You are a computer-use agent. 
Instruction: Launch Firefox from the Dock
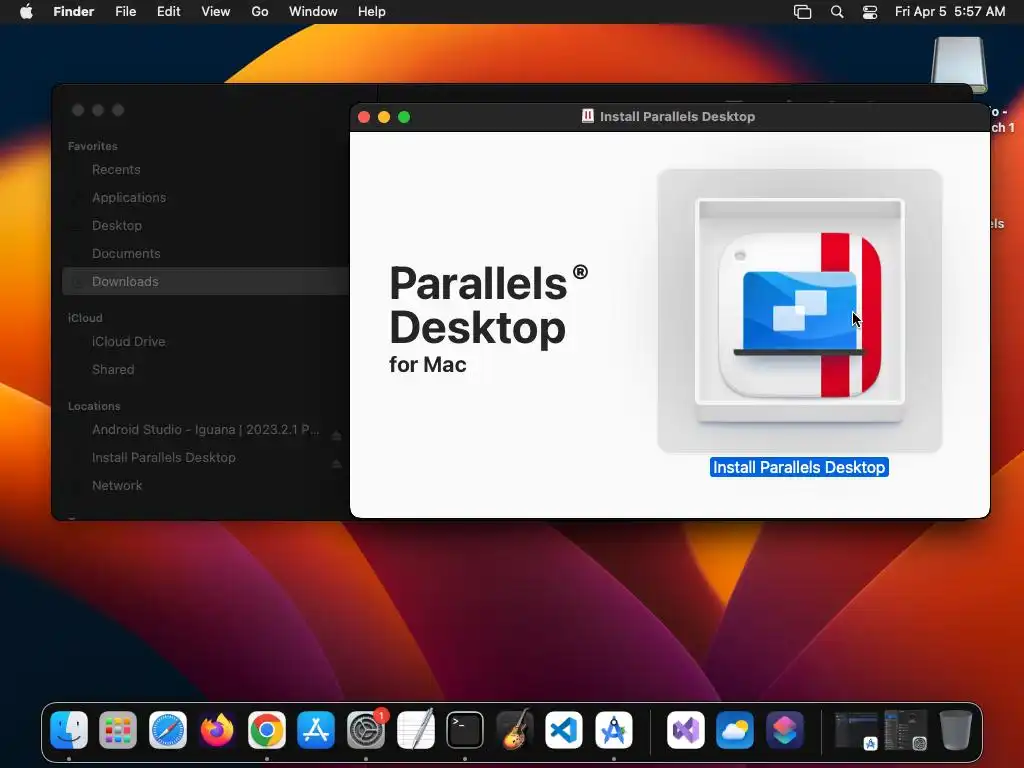point(217,729)
